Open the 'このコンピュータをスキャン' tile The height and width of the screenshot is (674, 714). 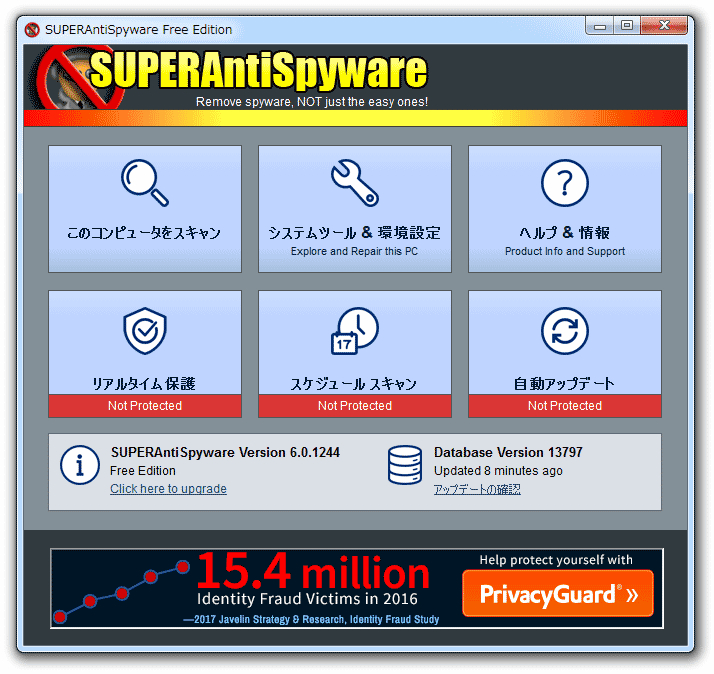coord(145,209)
